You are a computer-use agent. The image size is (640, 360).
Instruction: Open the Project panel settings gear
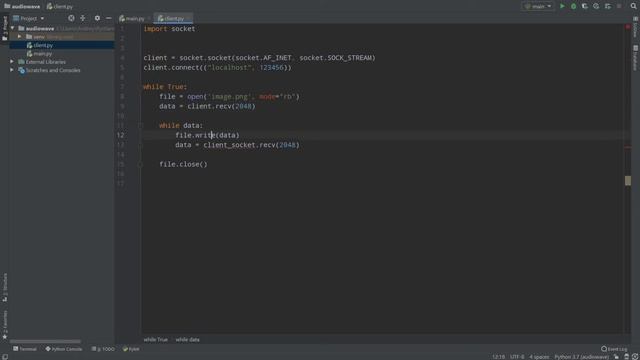click(x=97, y=18)
